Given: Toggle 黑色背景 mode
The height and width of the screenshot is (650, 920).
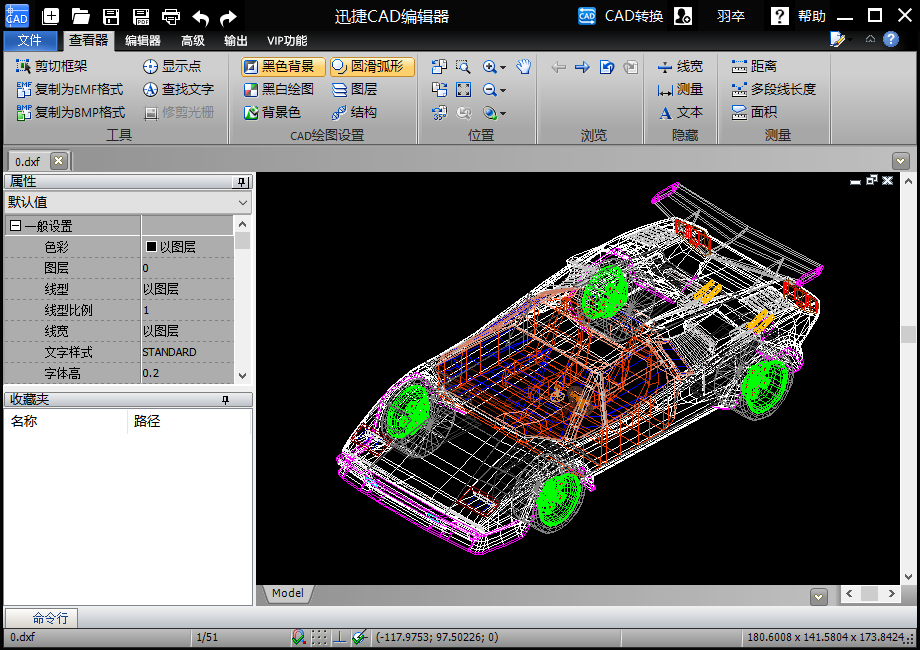Looking at the screenshot, I should click(283, 66).
